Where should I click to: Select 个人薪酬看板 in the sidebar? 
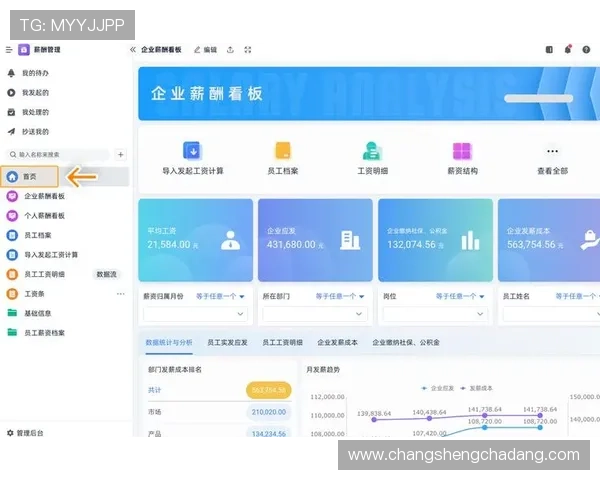44,216
